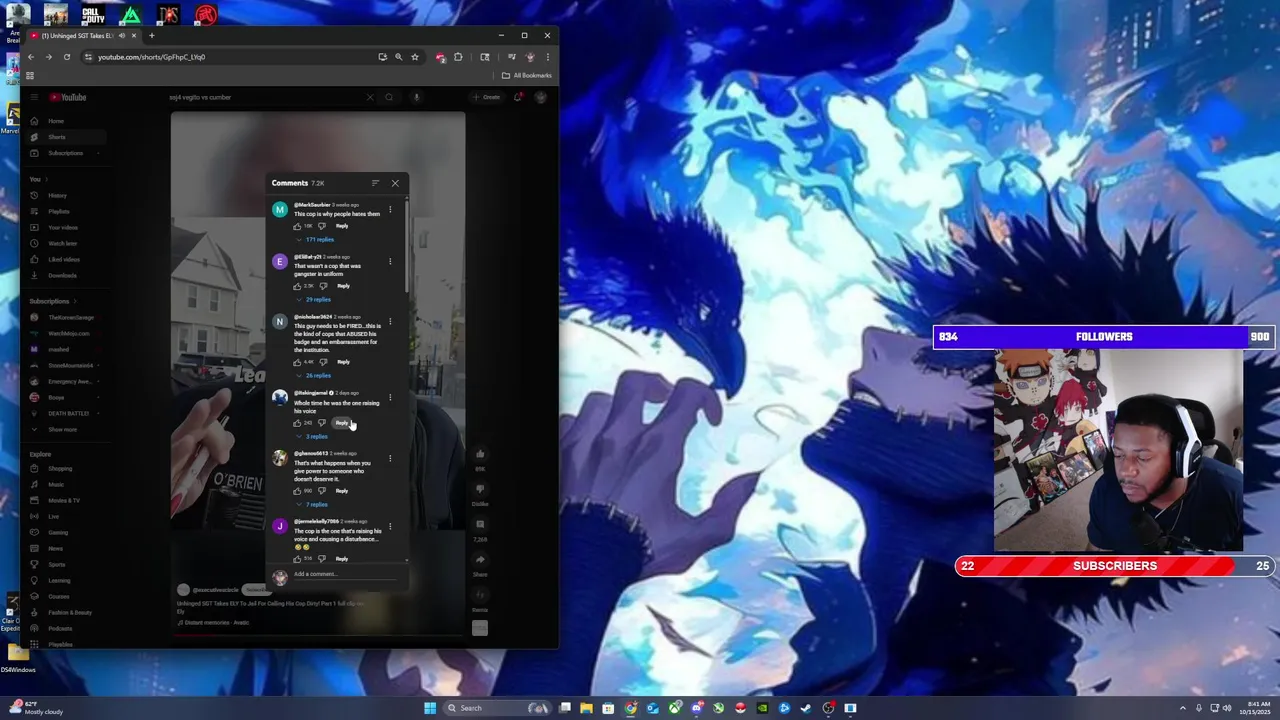
Task: Subscribe to @executivecircle channel
Action: 257,590
